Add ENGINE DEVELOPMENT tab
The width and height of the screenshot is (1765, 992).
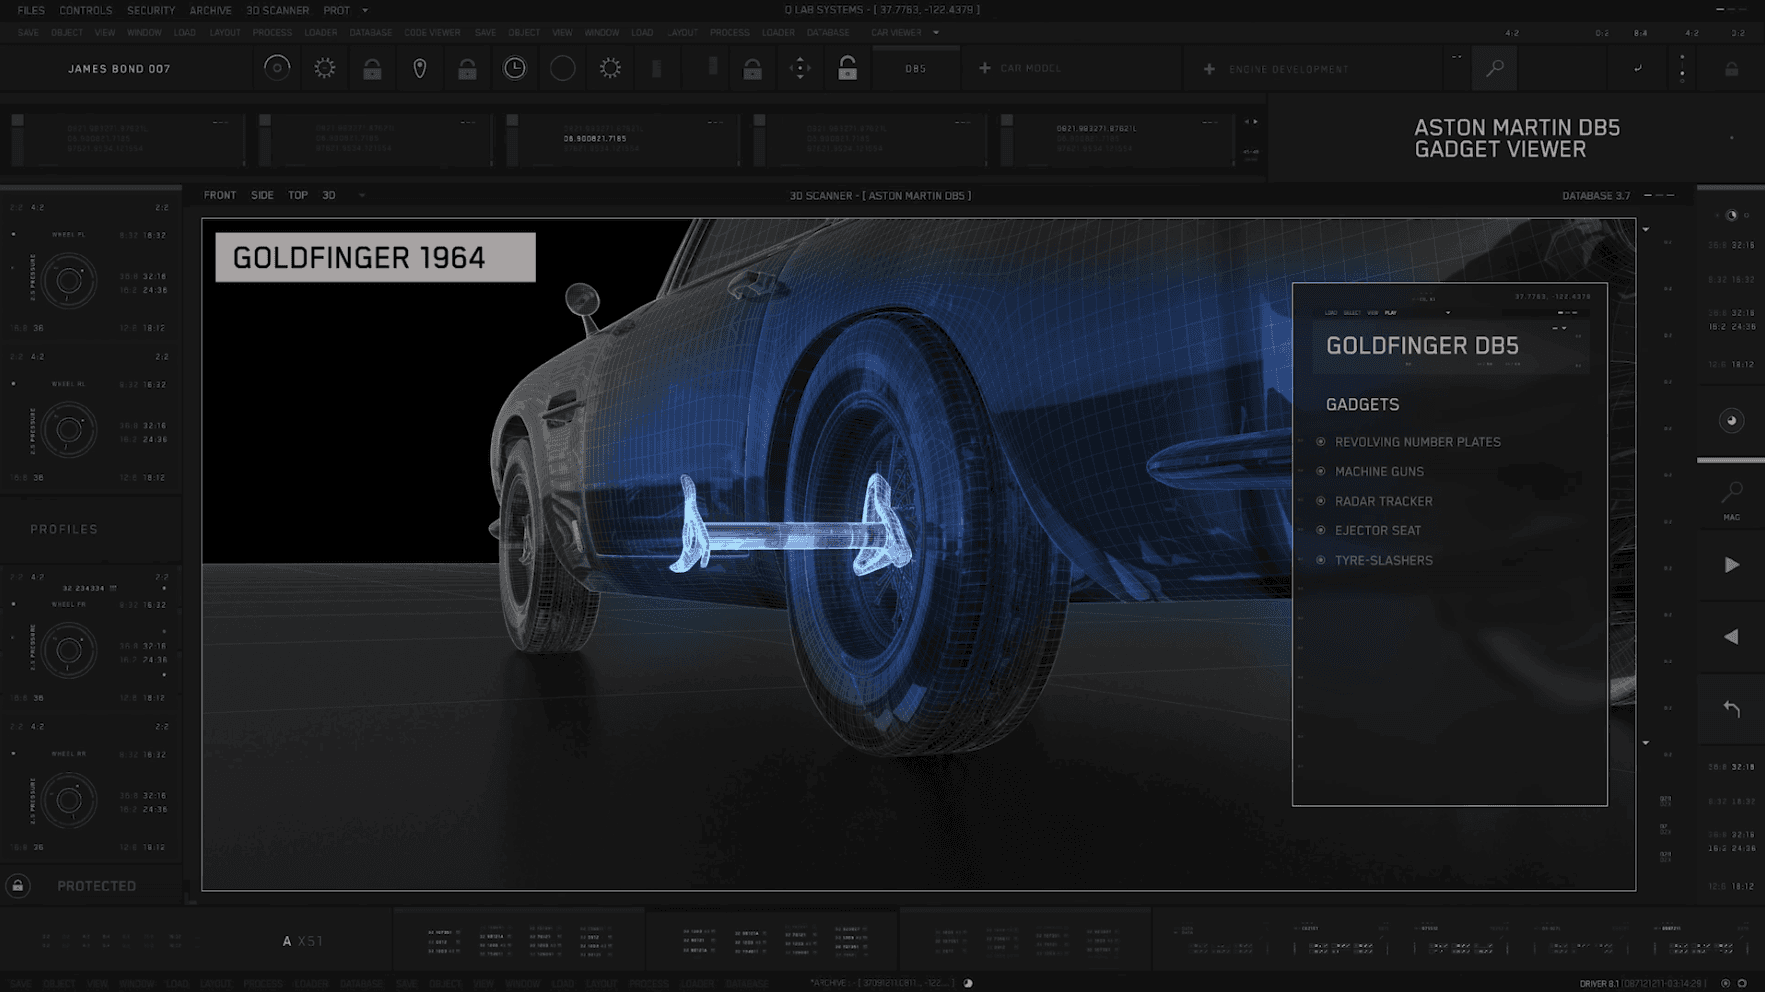click(x=1277, y=69)
